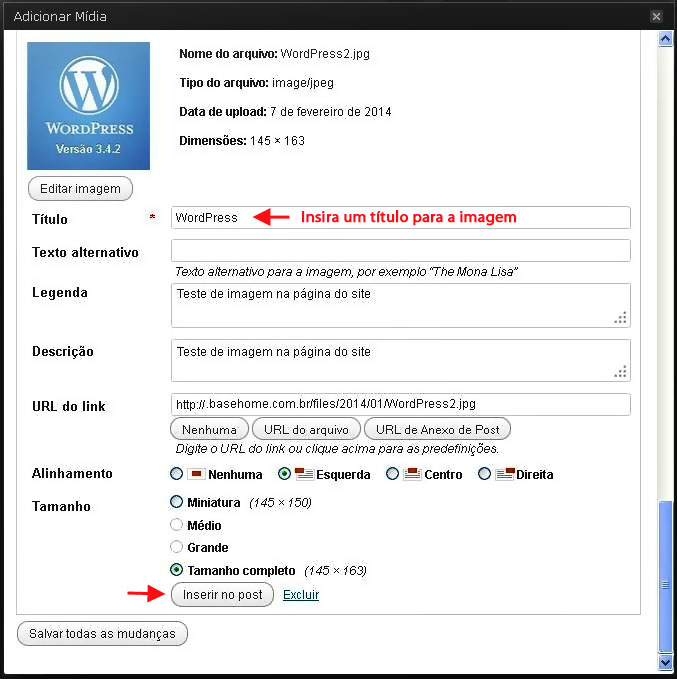Select Esquerda alignment radio button
677x679 pixels.
(284, 474)
